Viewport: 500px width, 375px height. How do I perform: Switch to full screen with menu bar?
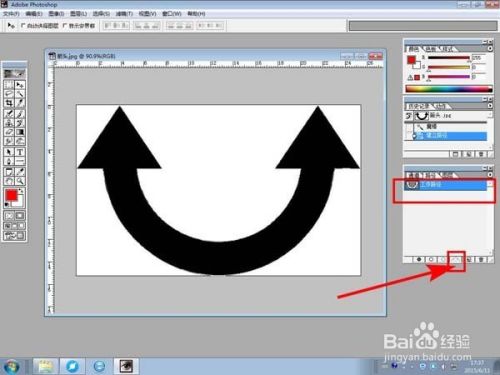click(14, 226)
